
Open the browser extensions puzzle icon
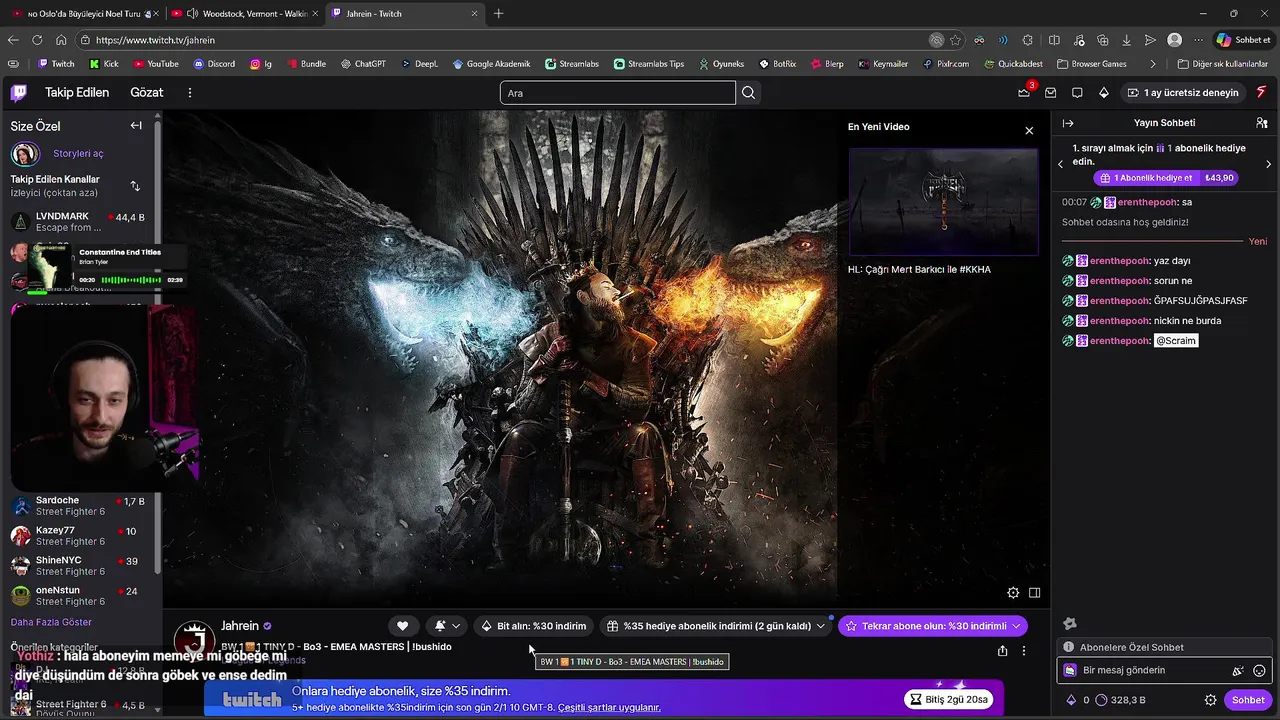click(x=1028, y=40)
